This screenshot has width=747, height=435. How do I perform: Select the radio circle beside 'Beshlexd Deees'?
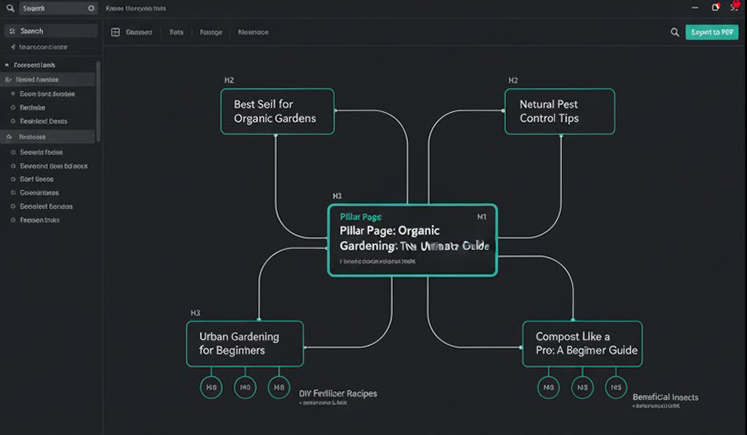pyautogui.click(x=13, y=121)
